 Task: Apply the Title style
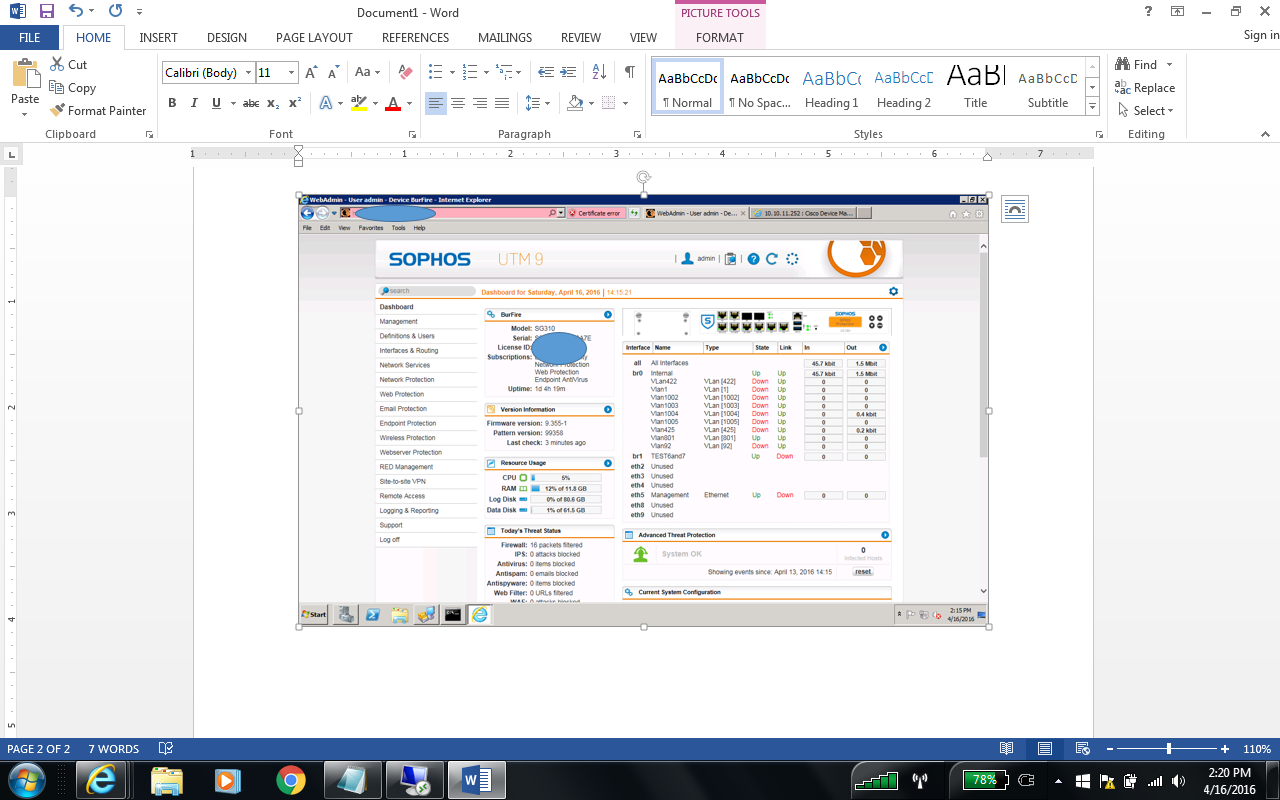point(976,88)
